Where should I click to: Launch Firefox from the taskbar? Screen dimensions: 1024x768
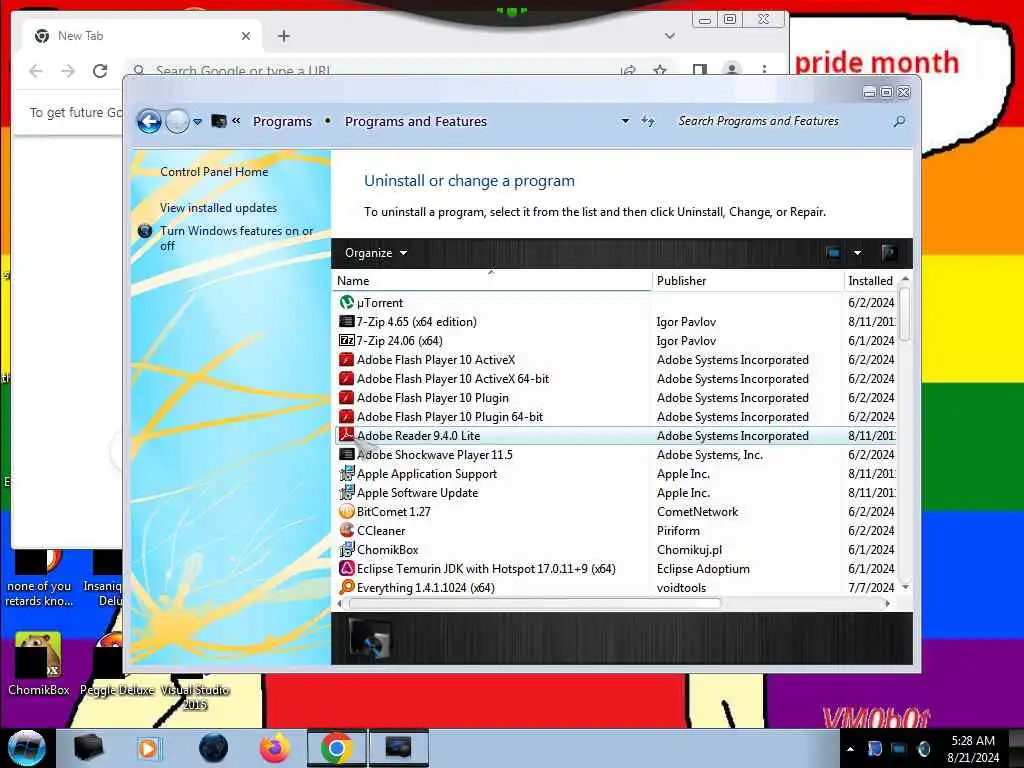275,748
